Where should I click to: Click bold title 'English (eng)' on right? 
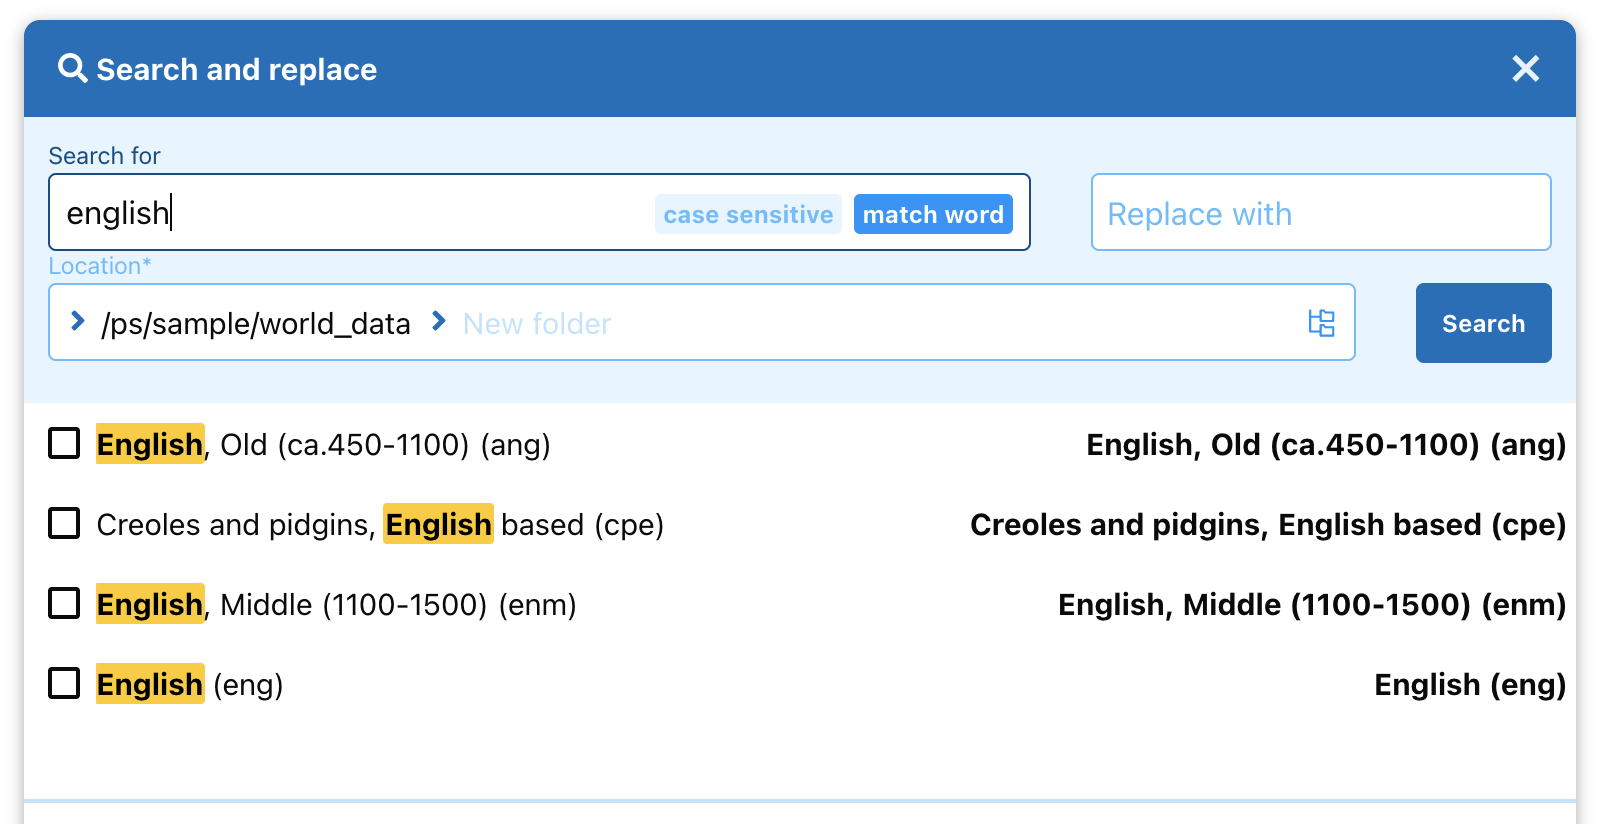[1470, 684]
